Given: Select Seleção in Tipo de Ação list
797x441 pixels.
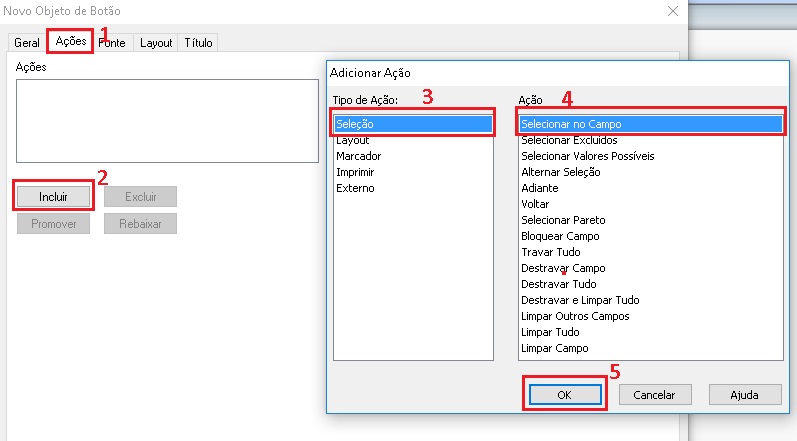Looking at the screenshot, I should 412,124.
